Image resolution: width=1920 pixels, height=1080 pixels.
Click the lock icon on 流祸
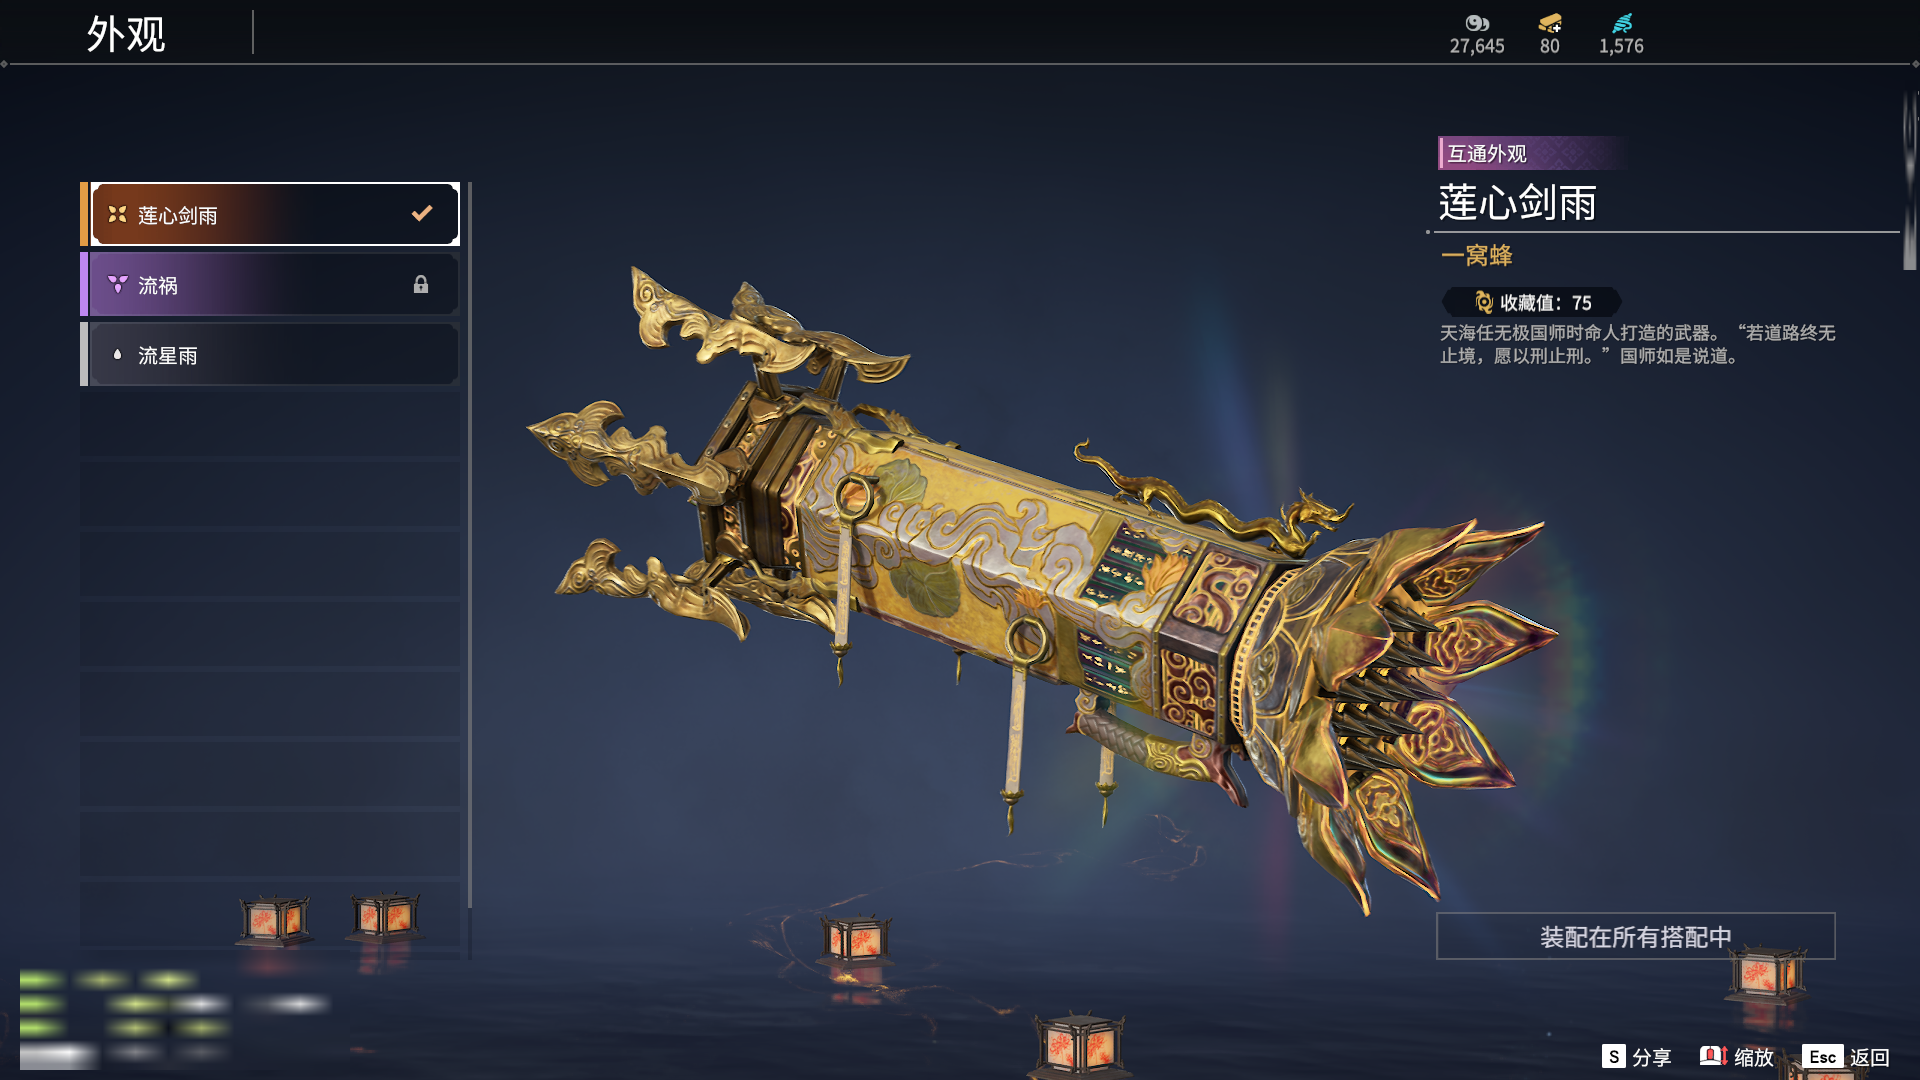pyautogui.click(x=421, y=285)
